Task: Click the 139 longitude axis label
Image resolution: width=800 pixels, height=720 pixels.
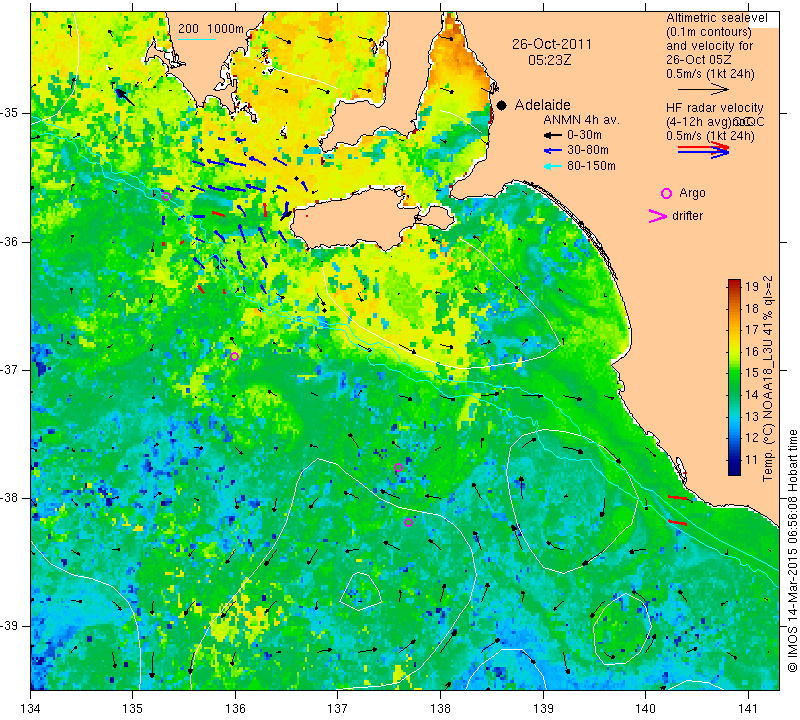Action: coord(543,708)
